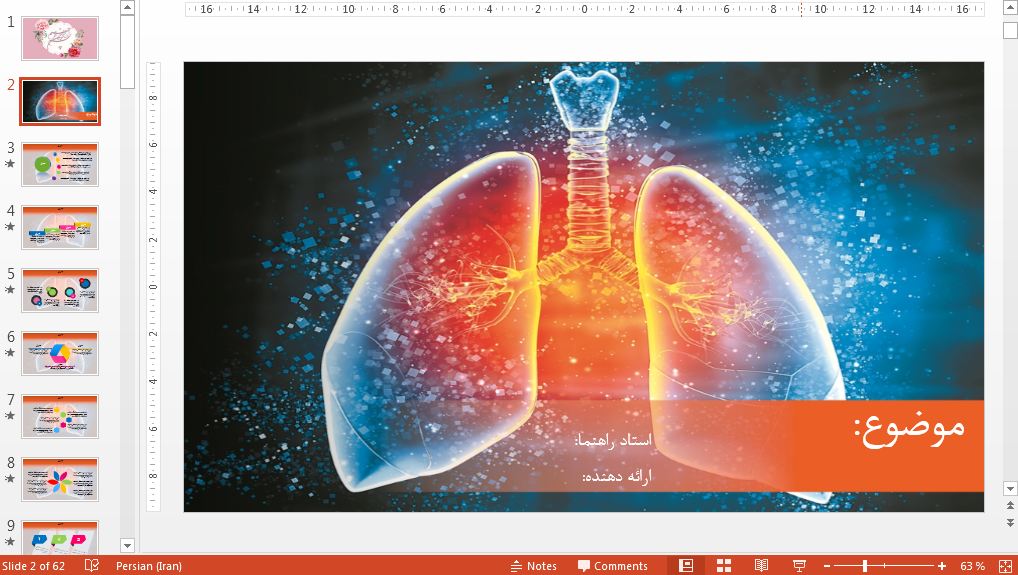Click the Persian (Iran) language indicator
The image size is (1018, 575).
click(149, 566)
